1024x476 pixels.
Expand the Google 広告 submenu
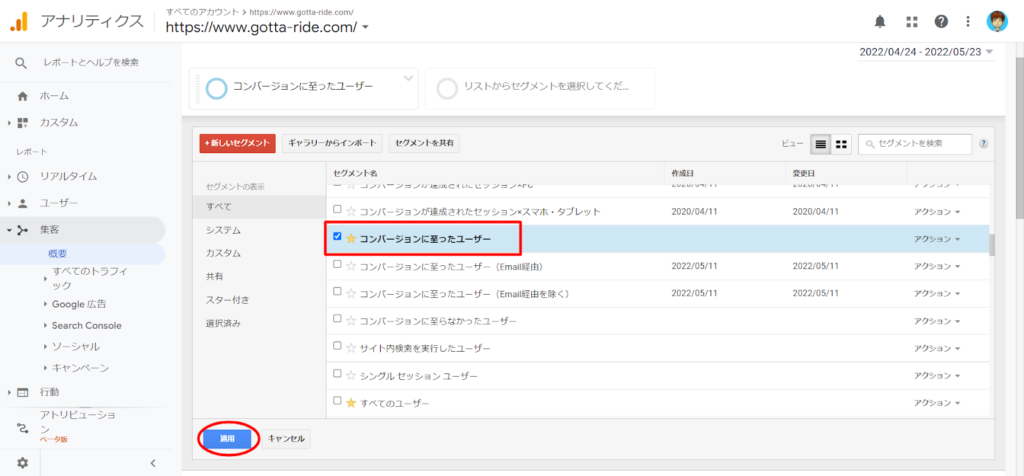pyautogui.click(x=45, y=304)
